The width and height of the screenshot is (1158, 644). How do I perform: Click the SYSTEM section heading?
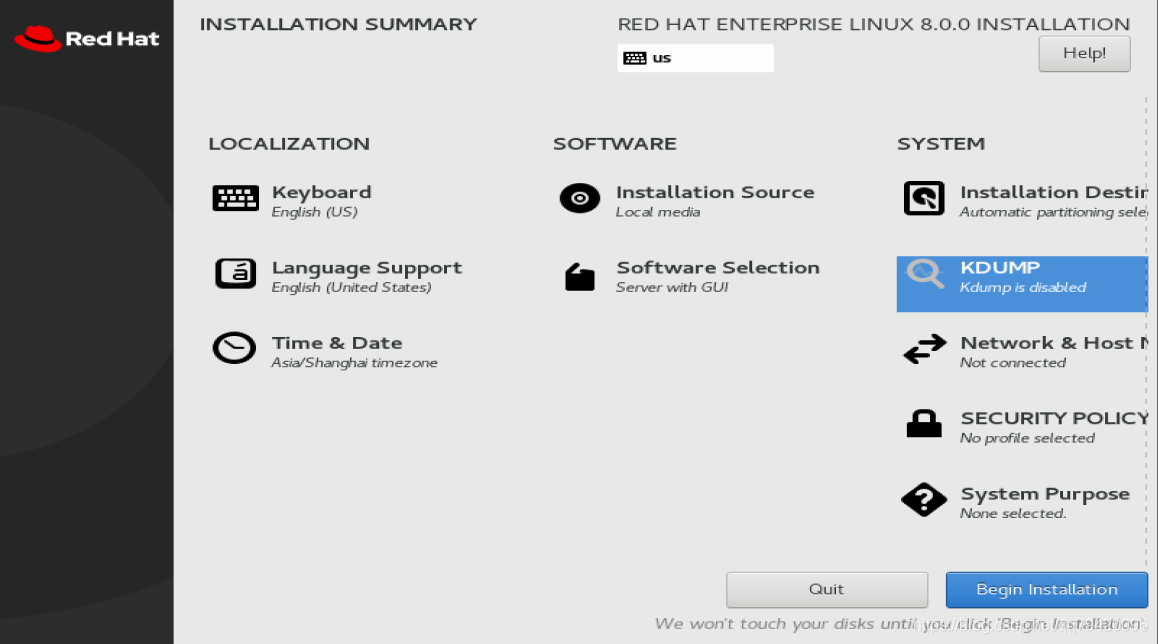[941, 143]
